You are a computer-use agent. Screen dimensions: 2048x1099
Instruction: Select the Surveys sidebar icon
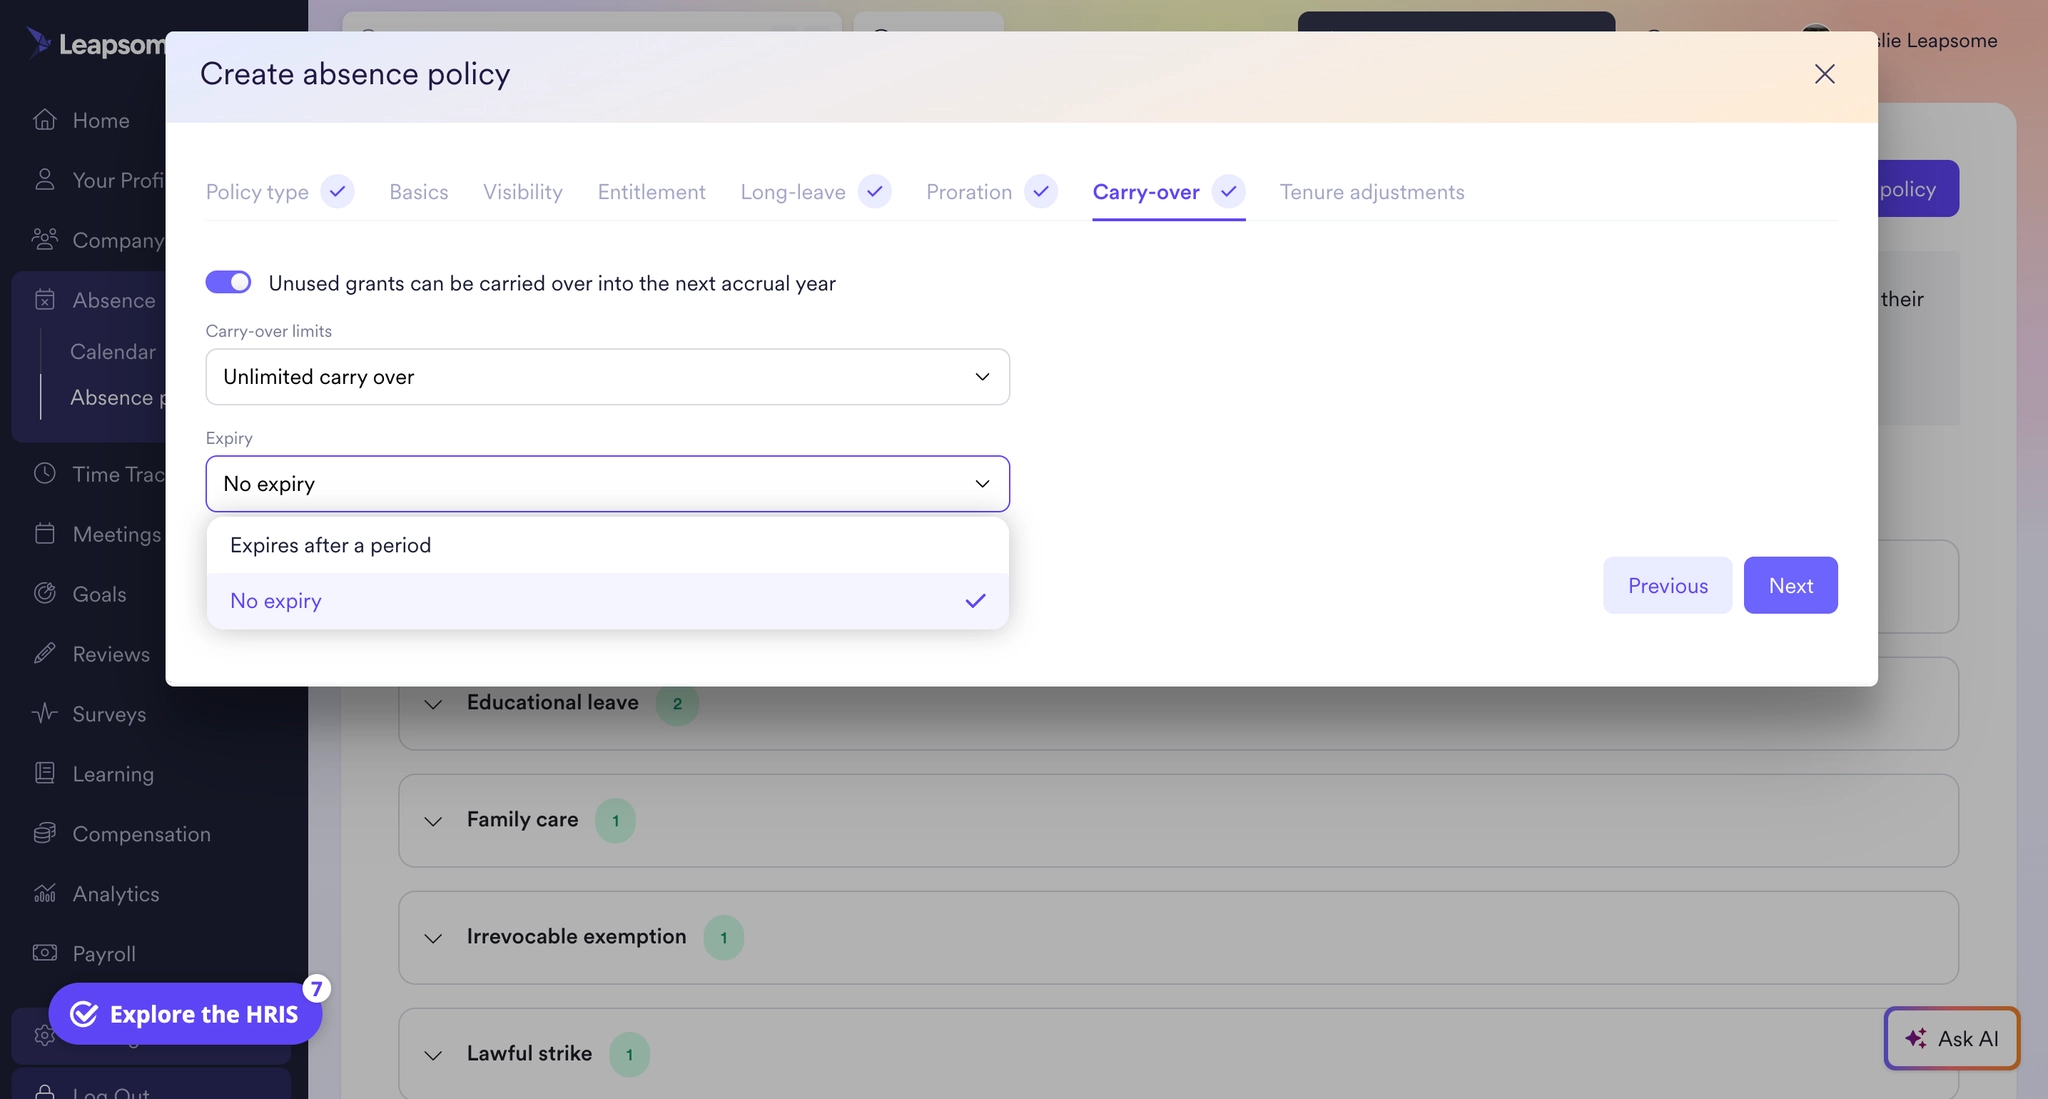(45, 713)
